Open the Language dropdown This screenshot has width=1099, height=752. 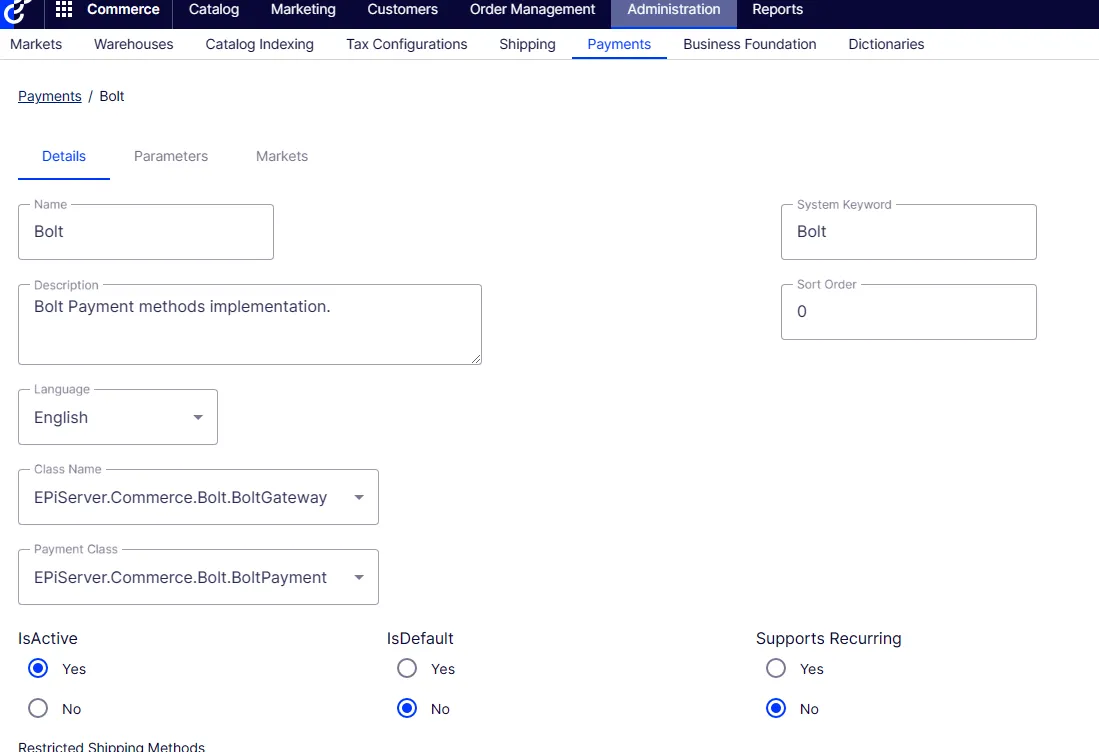pos(118,417)
